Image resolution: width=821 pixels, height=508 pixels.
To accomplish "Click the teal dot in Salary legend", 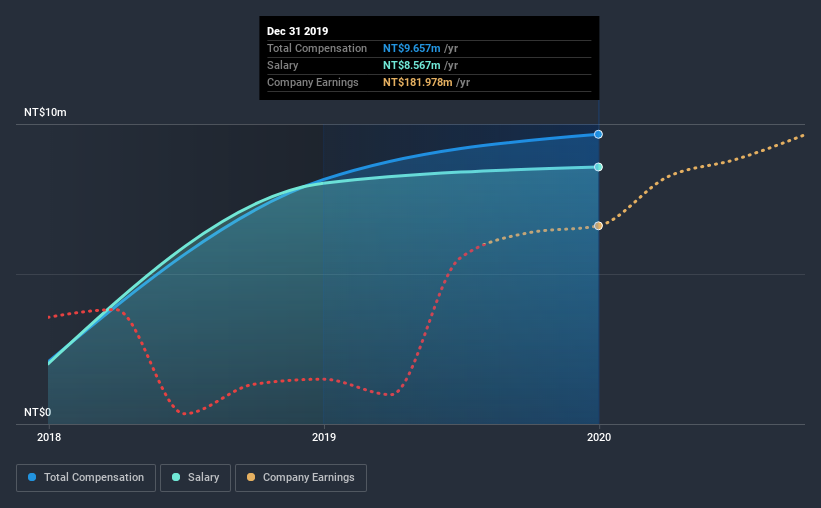I will [x=176, y=477].
